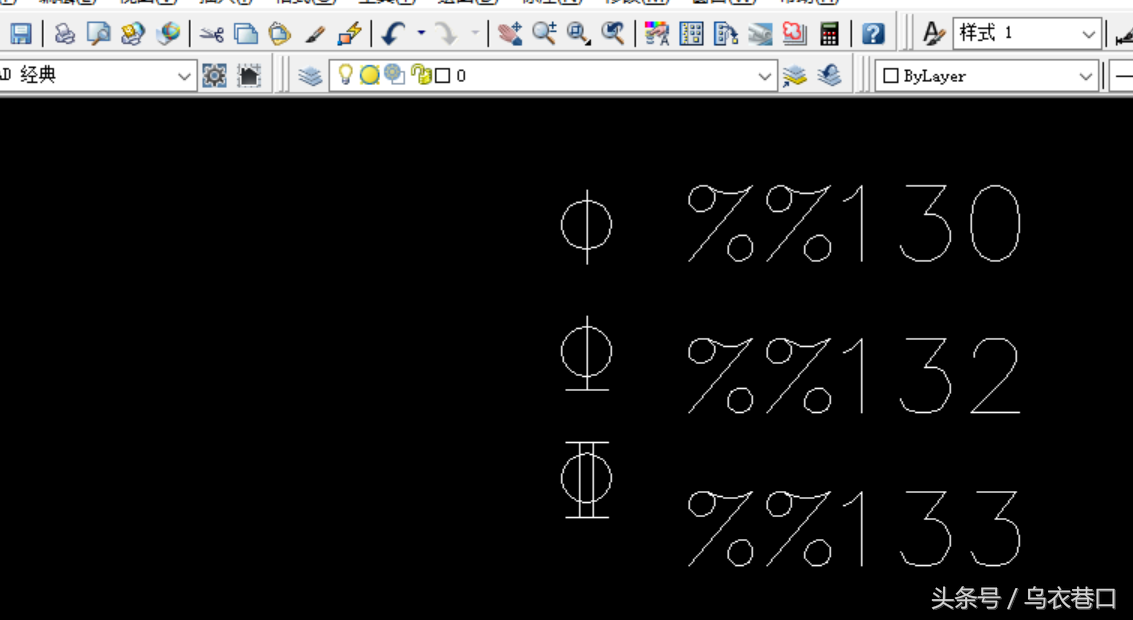Click the 3D DWF globe icon
This screenshot has height=620, width=1133.
tap(168, 33)
